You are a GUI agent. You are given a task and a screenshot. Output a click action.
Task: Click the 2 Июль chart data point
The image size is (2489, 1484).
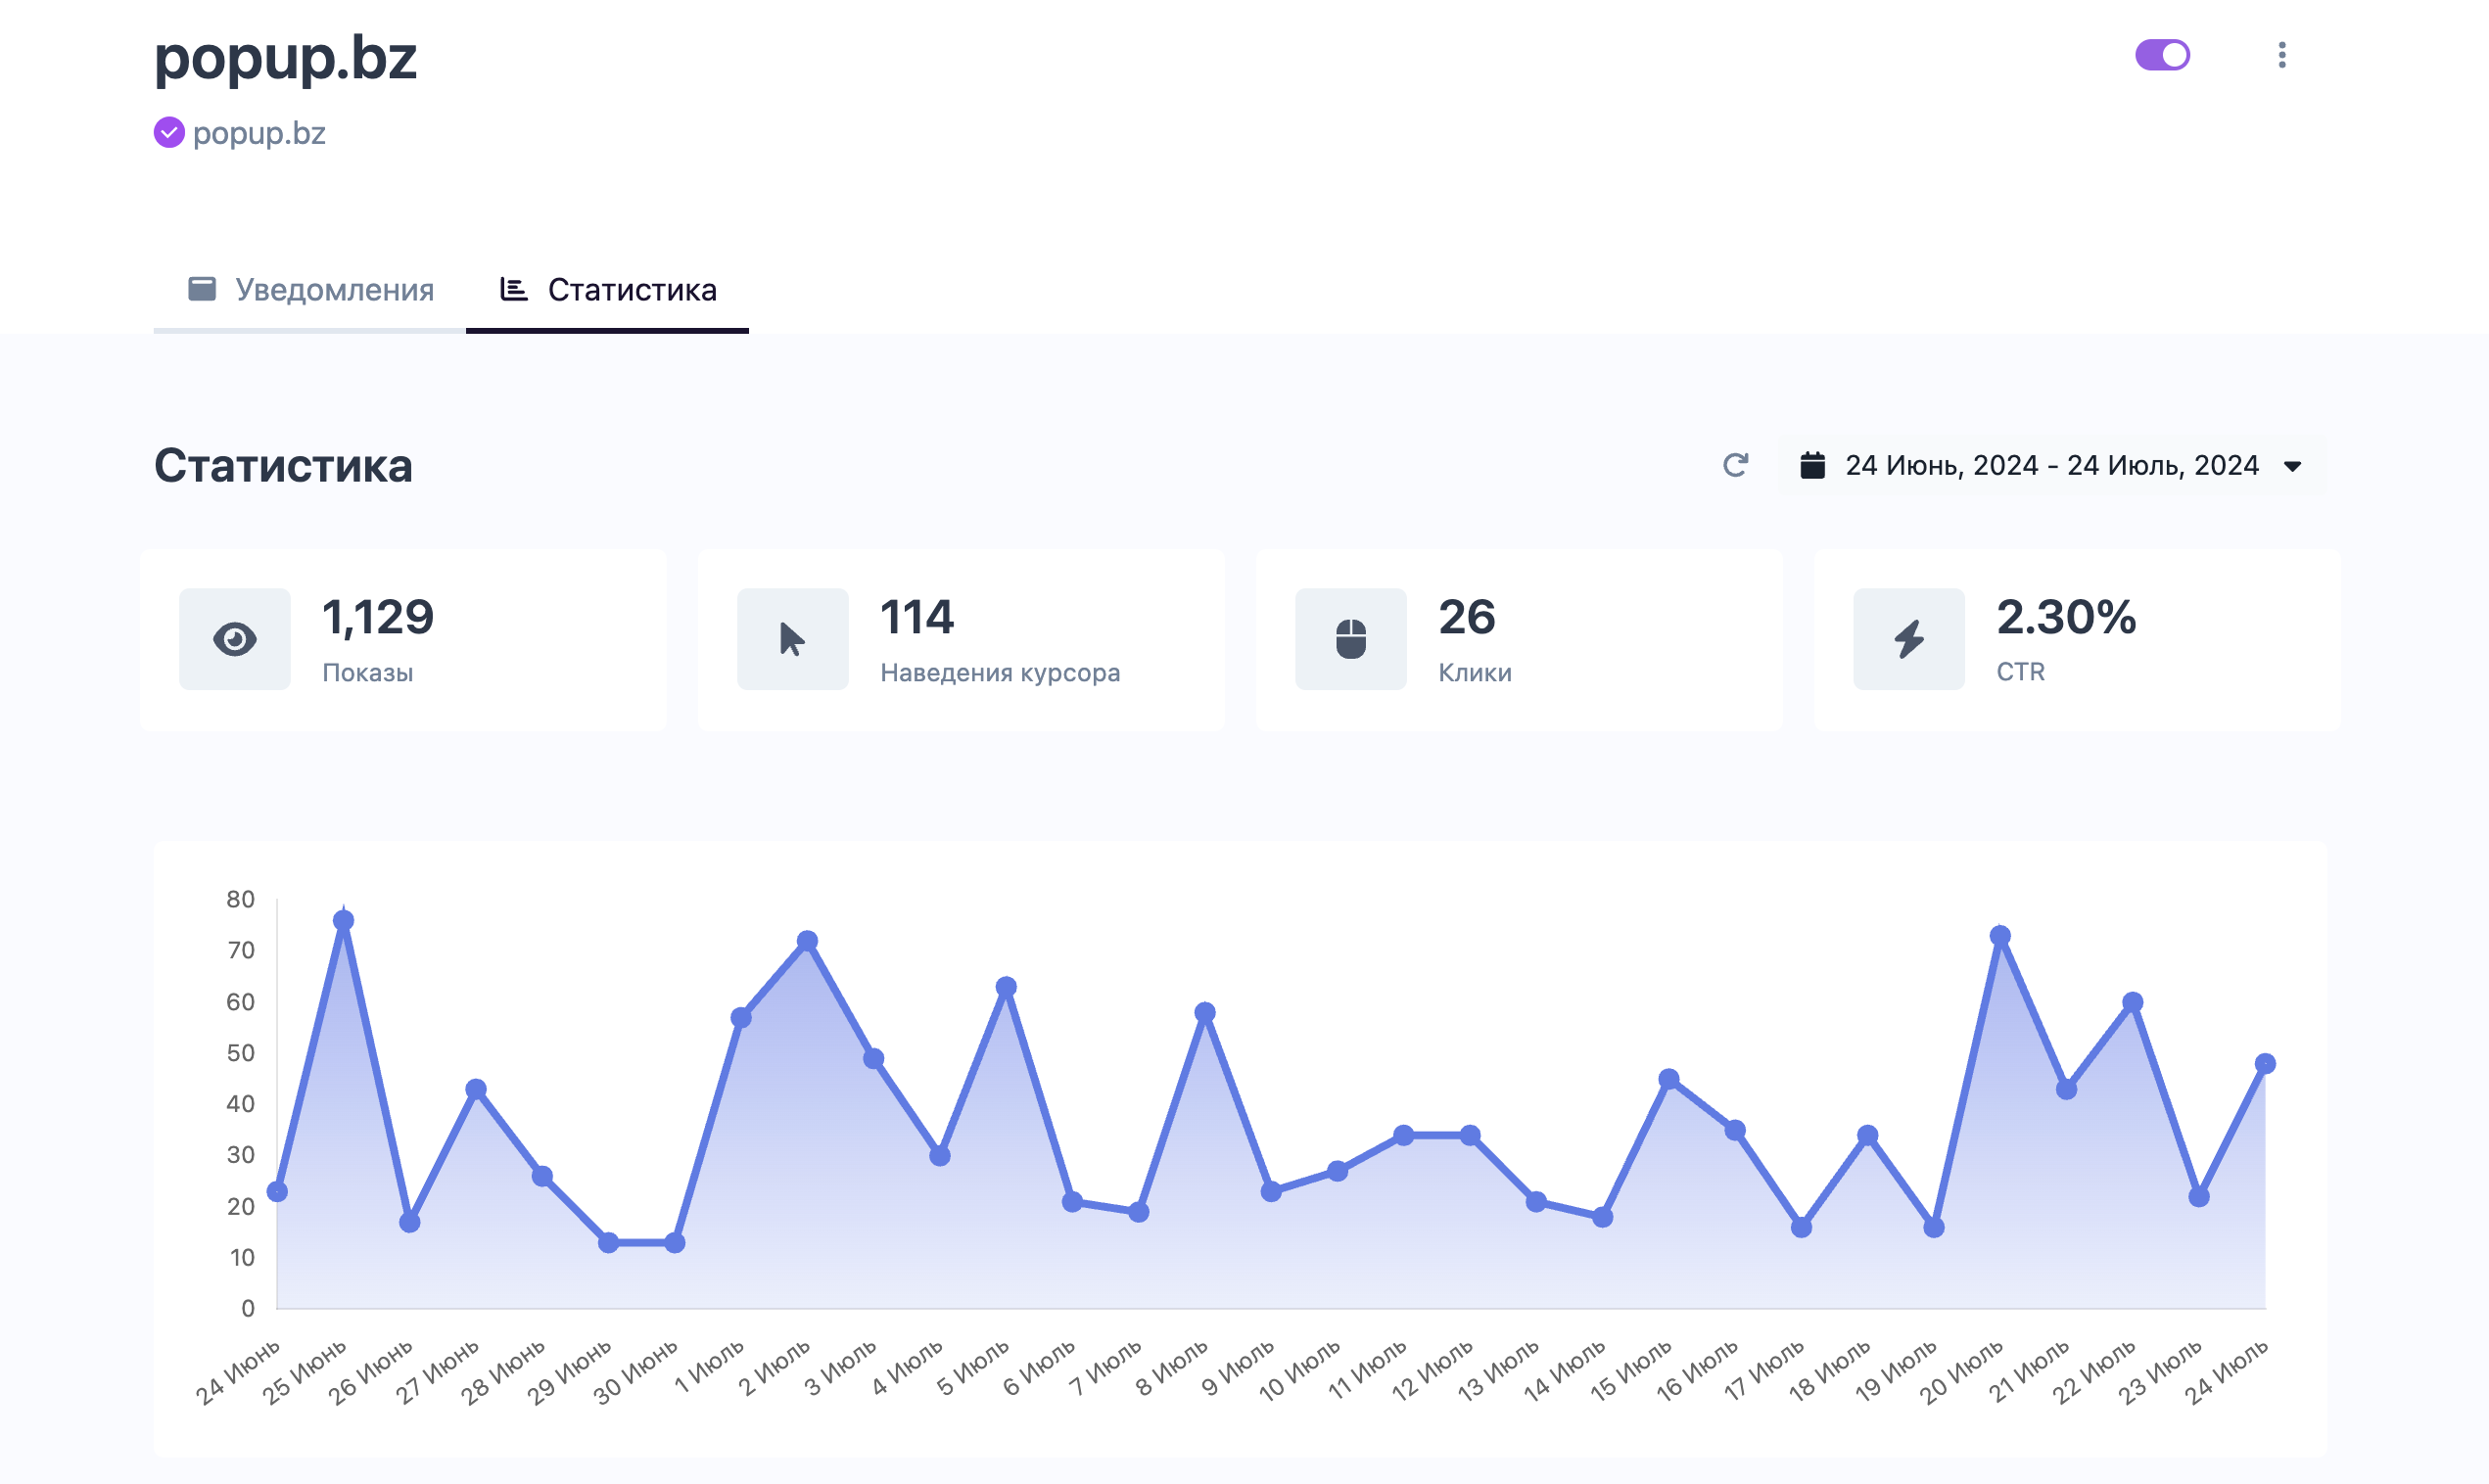pyautogui.click(x=807, y=941)
